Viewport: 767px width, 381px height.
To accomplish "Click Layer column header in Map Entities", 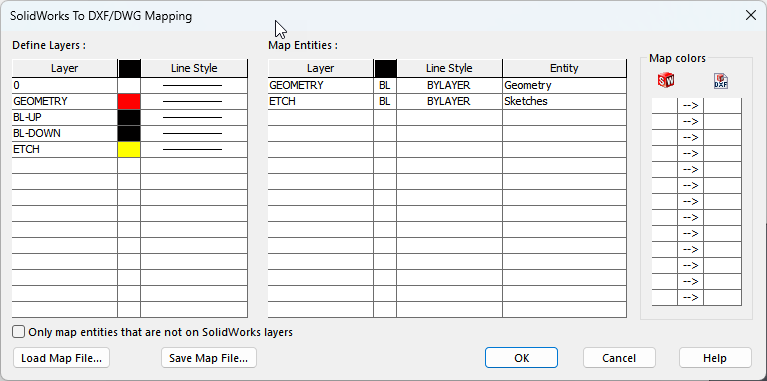I will click(320, 68).
